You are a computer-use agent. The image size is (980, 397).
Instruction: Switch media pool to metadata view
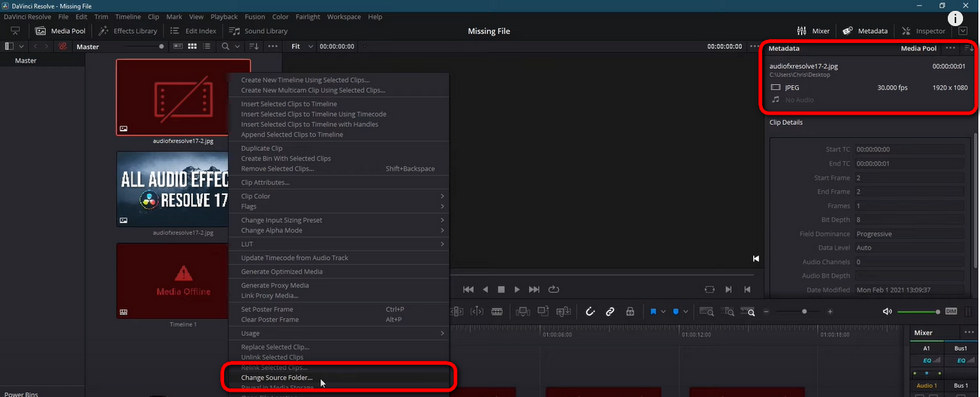tap(178, 46)
